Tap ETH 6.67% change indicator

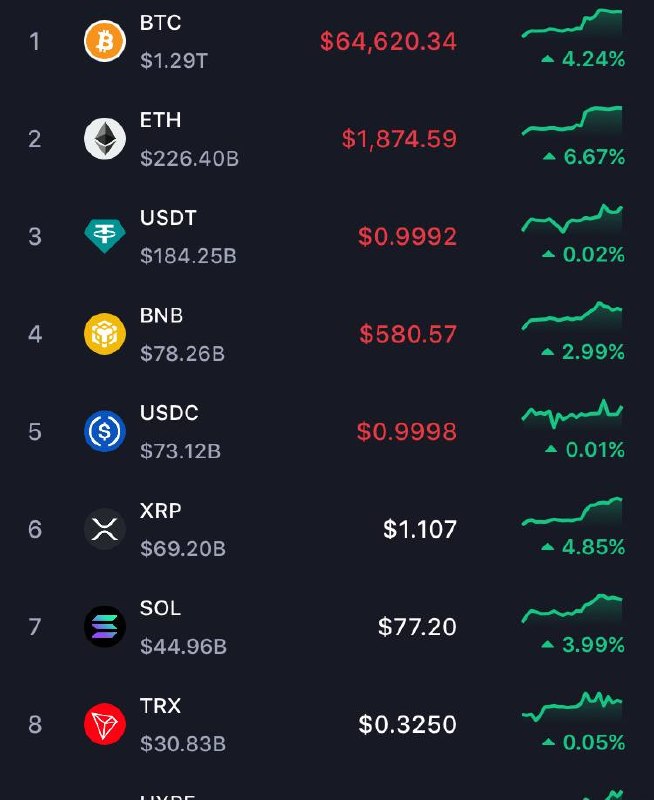point(584,157)
